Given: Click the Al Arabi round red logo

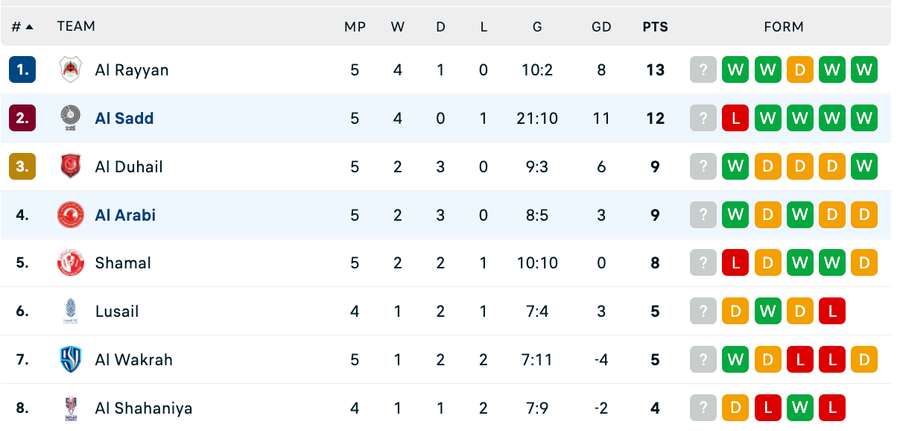Looking at the screenshot, I should (x=71, y=215).
